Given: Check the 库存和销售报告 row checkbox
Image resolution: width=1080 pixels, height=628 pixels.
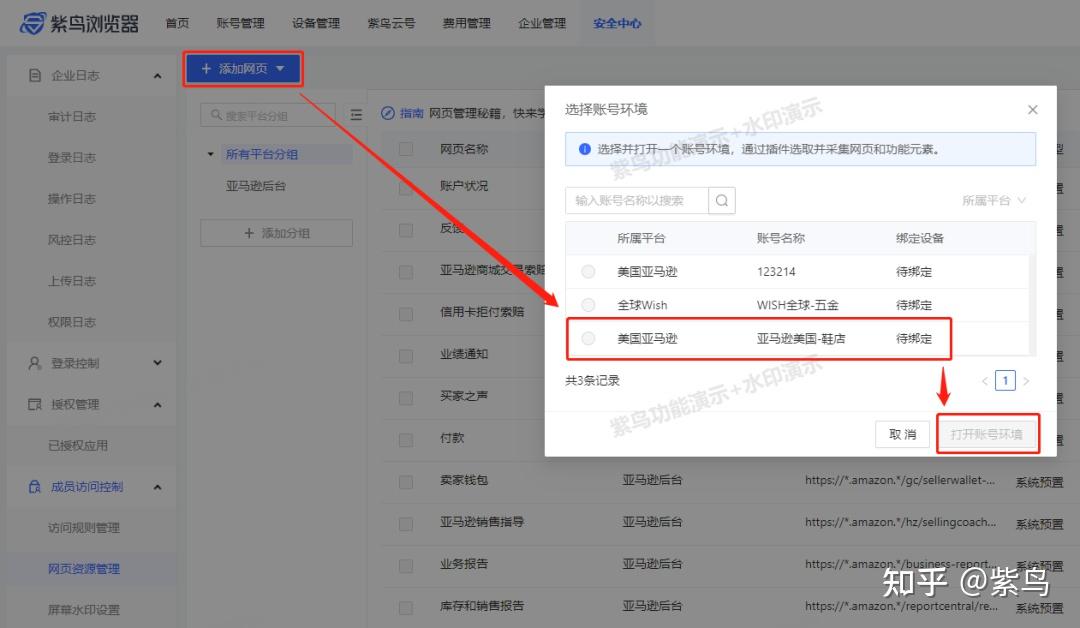Looking at the screenshot, I should pos(406,608).
